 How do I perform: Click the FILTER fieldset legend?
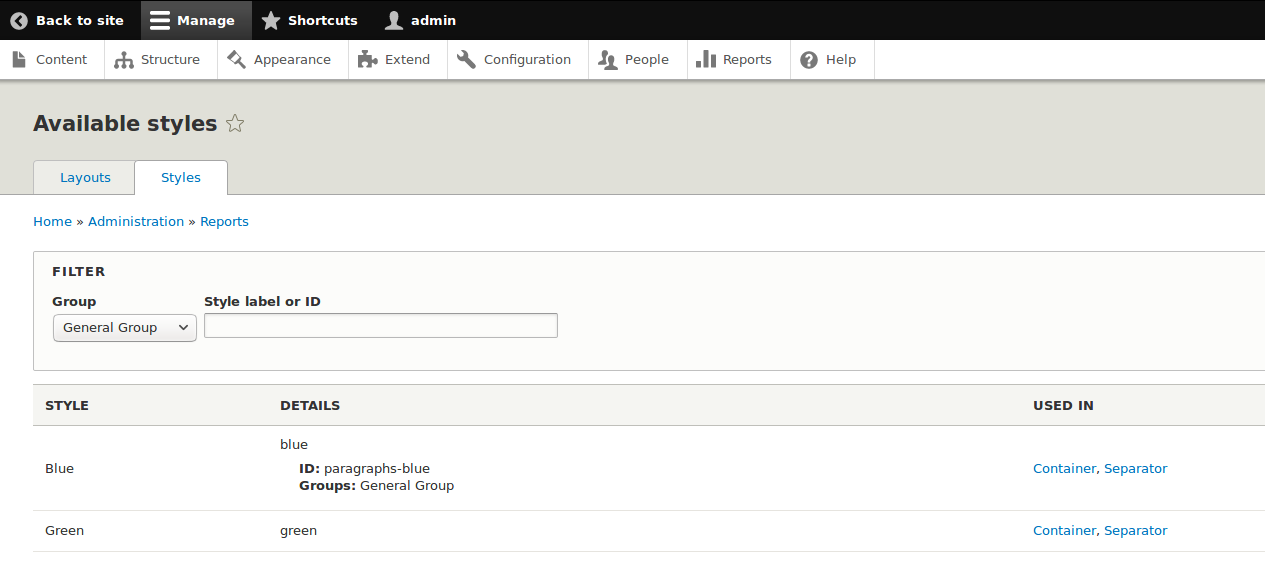[x=79, y=271]
